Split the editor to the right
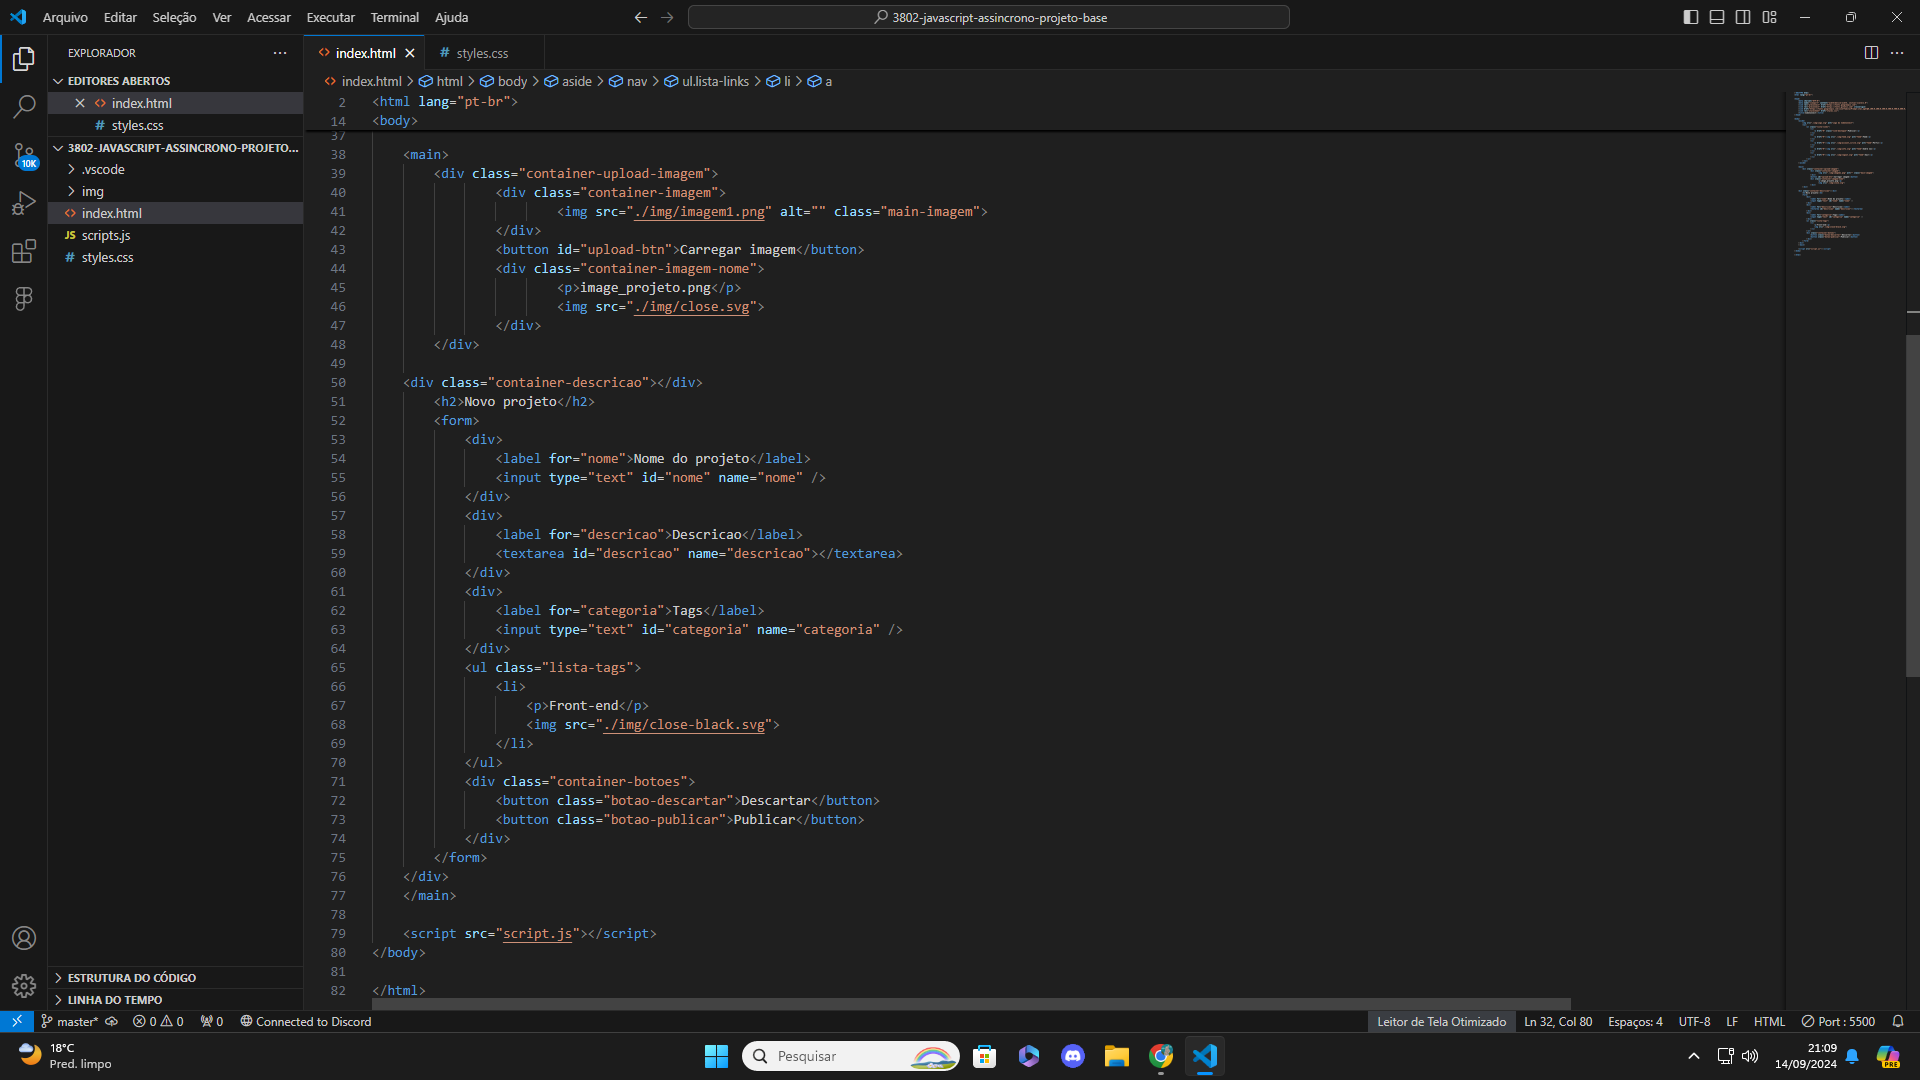 tap(1871, 53)
